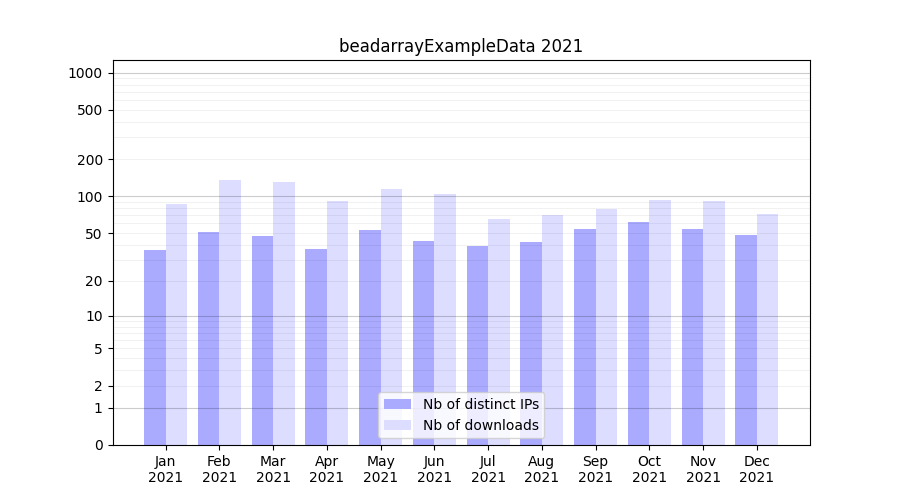This screenshot has height=500, width=900.
Task: Select the 200 y-axis tick label
Action: (91, 160)
